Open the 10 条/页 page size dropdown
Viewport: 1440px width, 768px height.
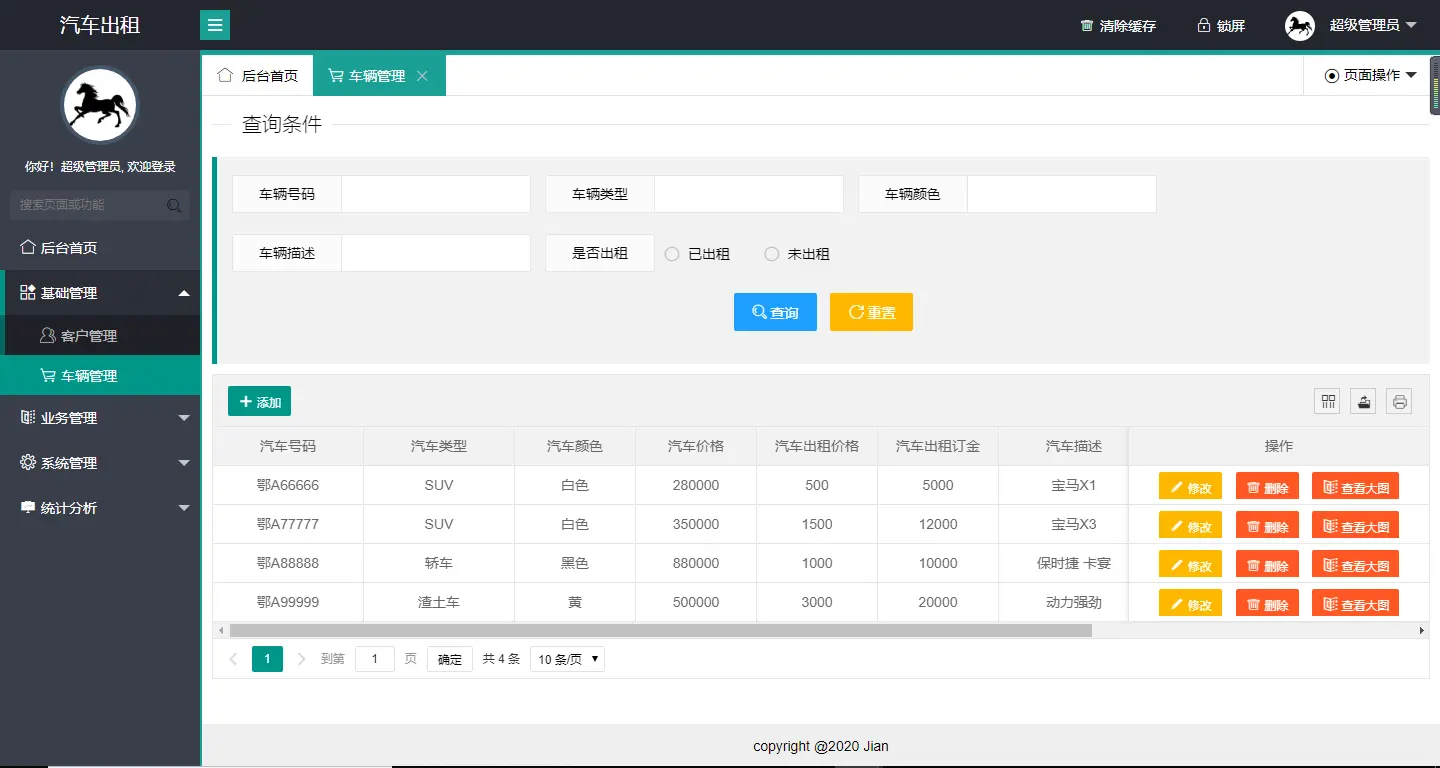pyautogui.click(x=567, y=659)
